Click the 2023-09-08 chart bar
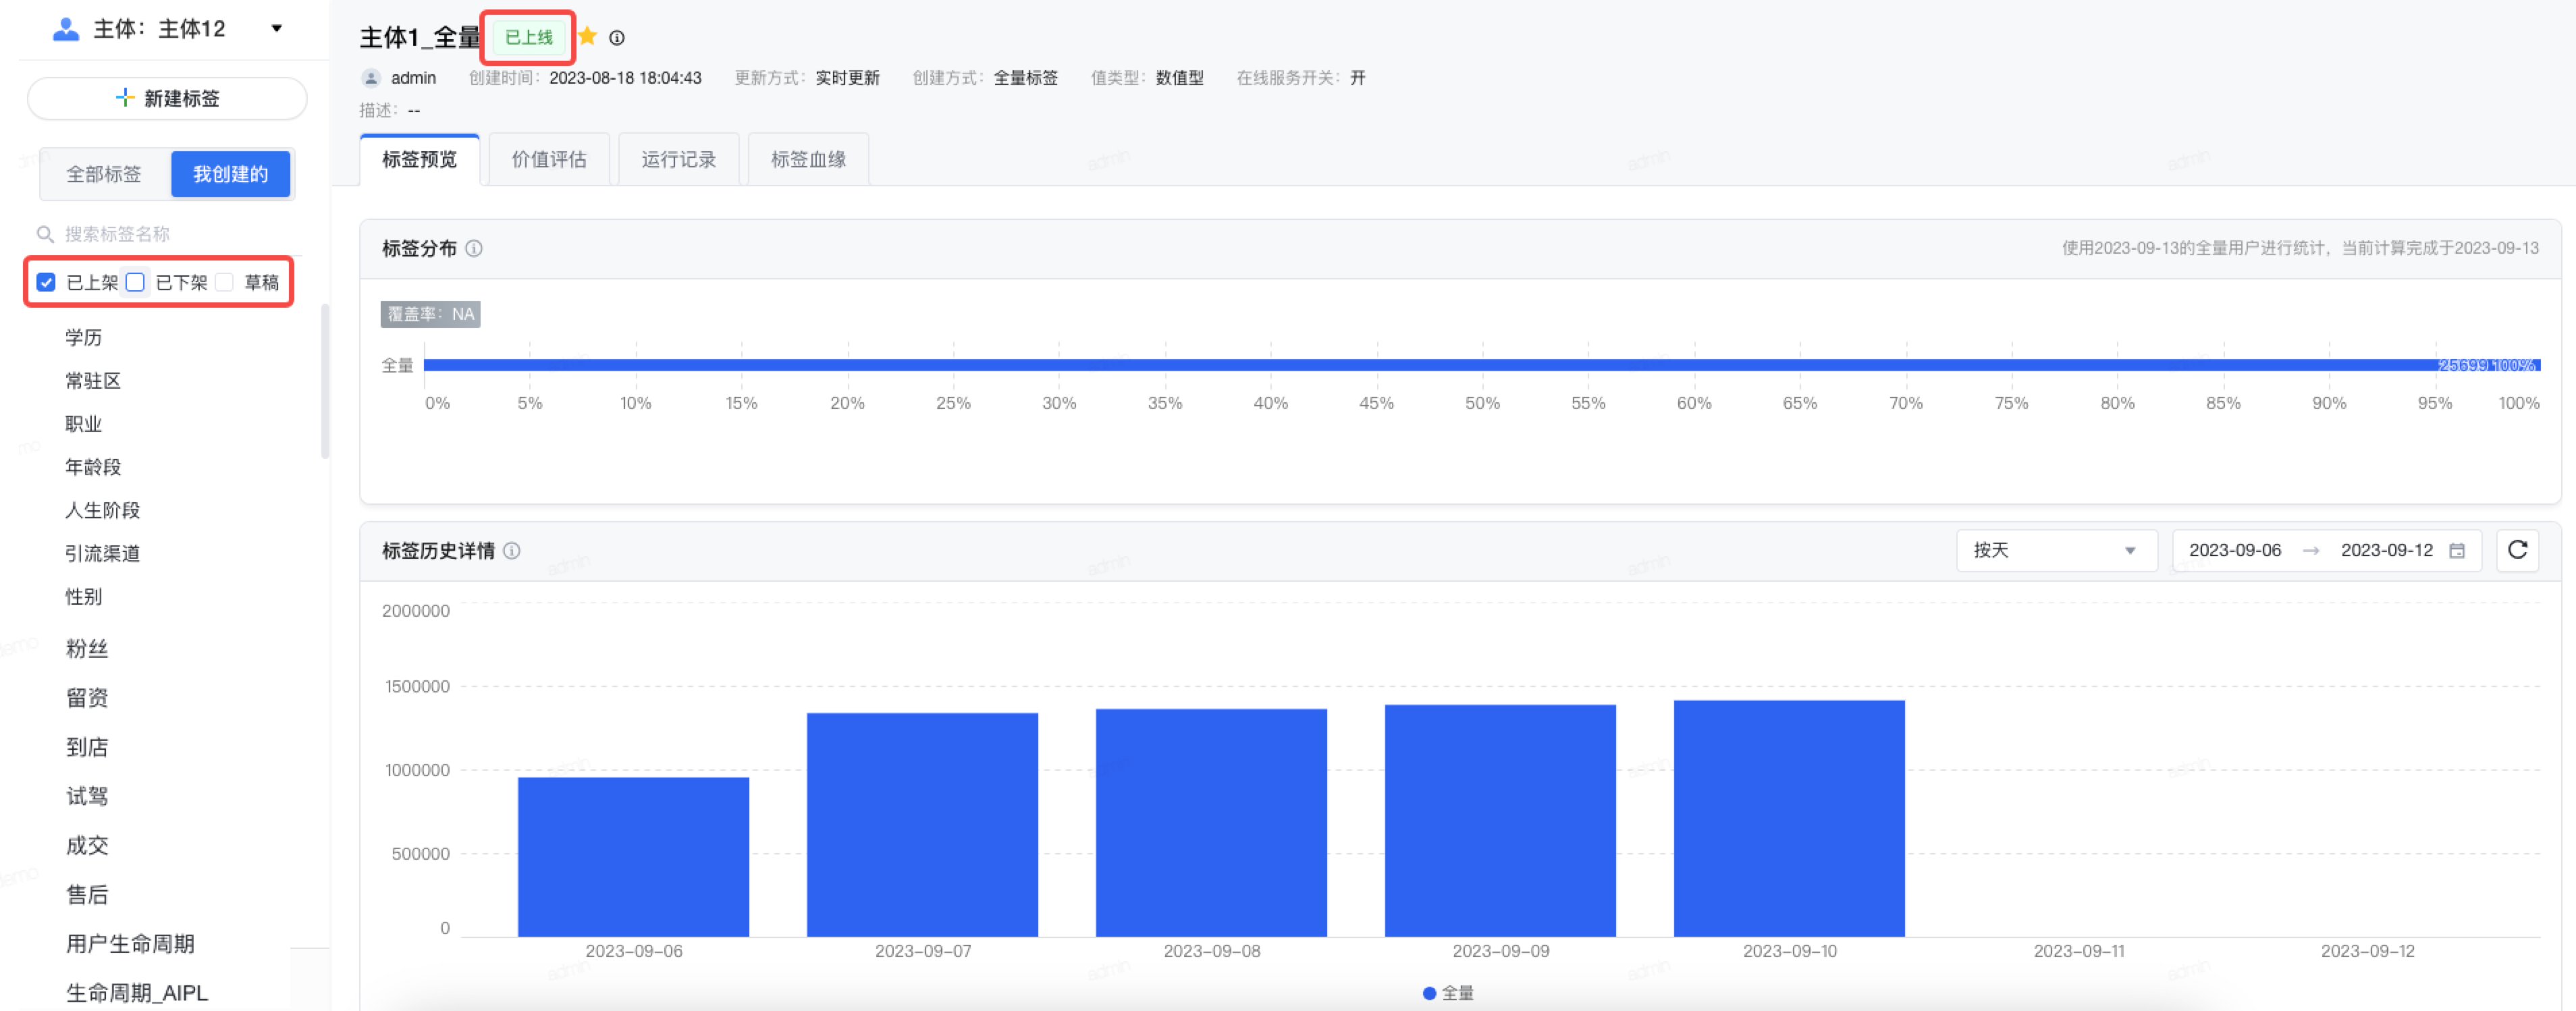2576x1011 pixels. 1211,823
